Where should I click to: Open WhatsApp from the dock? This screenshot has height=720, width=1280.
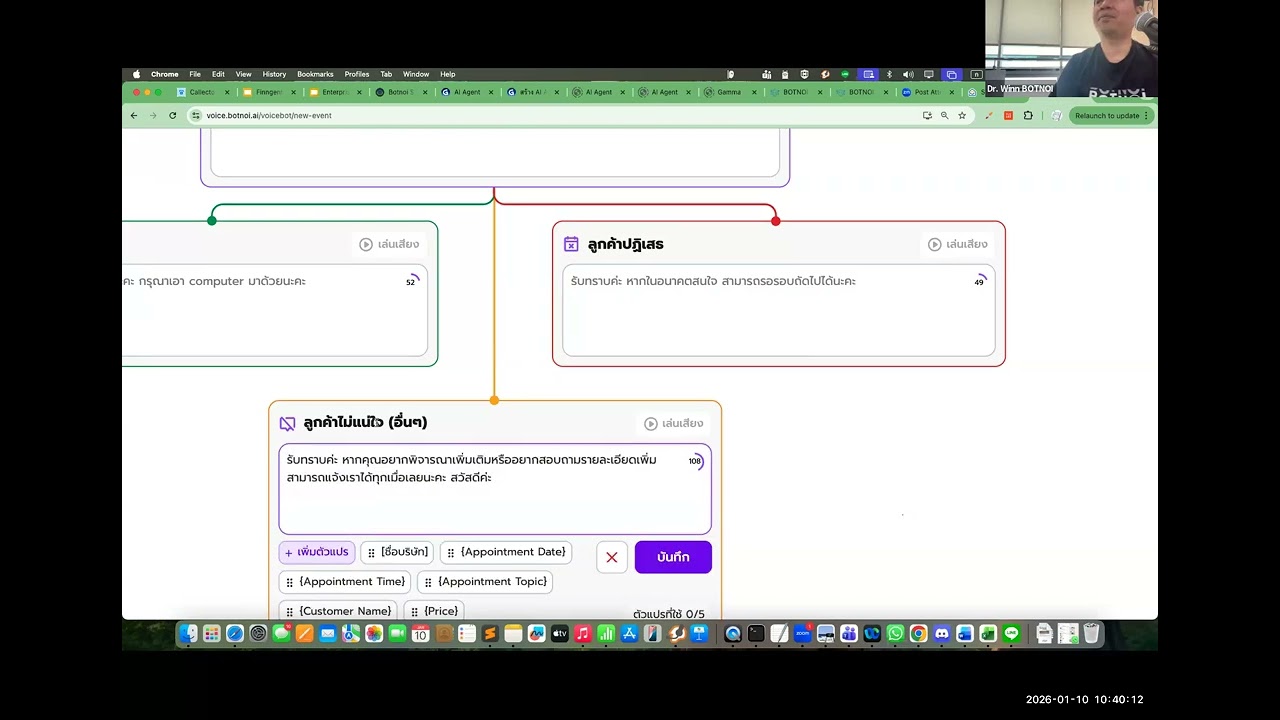[895, 633]
